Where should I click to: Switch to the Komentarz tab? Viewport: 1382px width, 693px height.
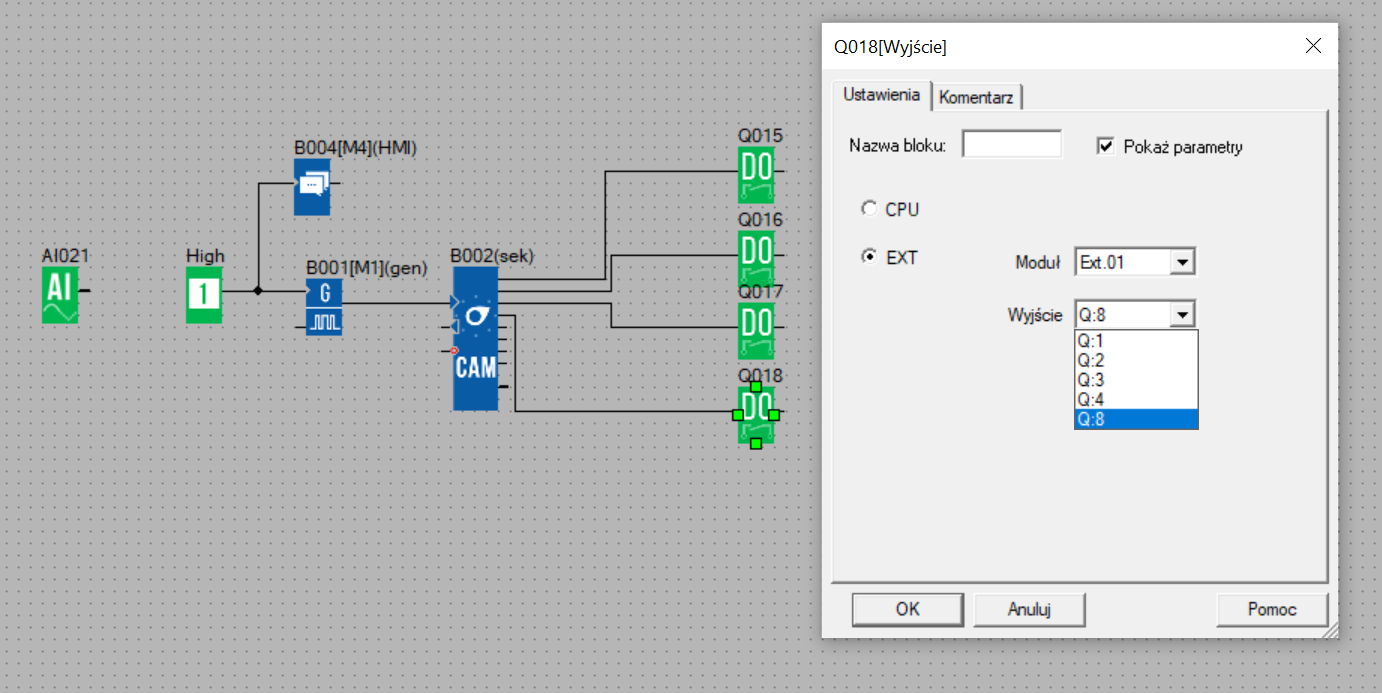click(x=976, y=98)
